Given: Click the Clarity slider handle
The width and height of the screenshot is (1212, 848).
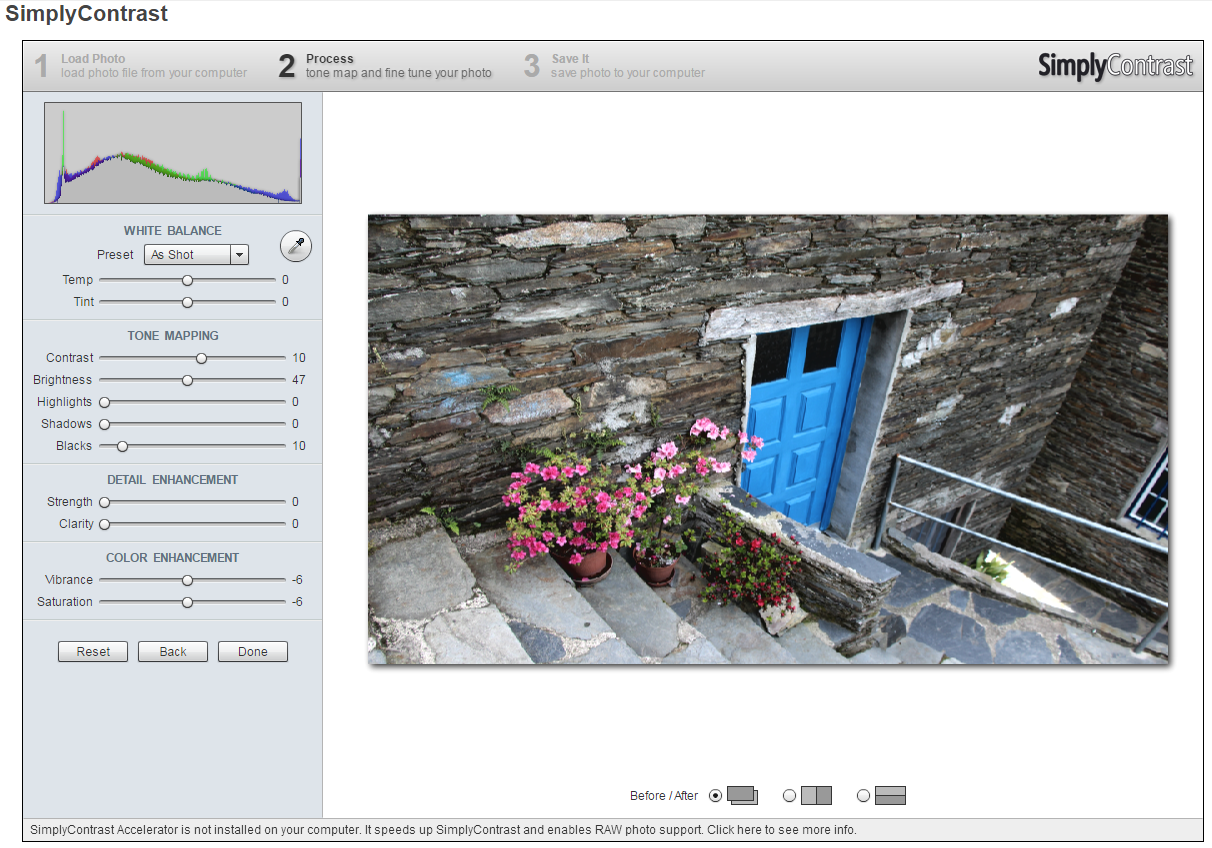Looking at the screenshot, I should [x=104, y=524].
